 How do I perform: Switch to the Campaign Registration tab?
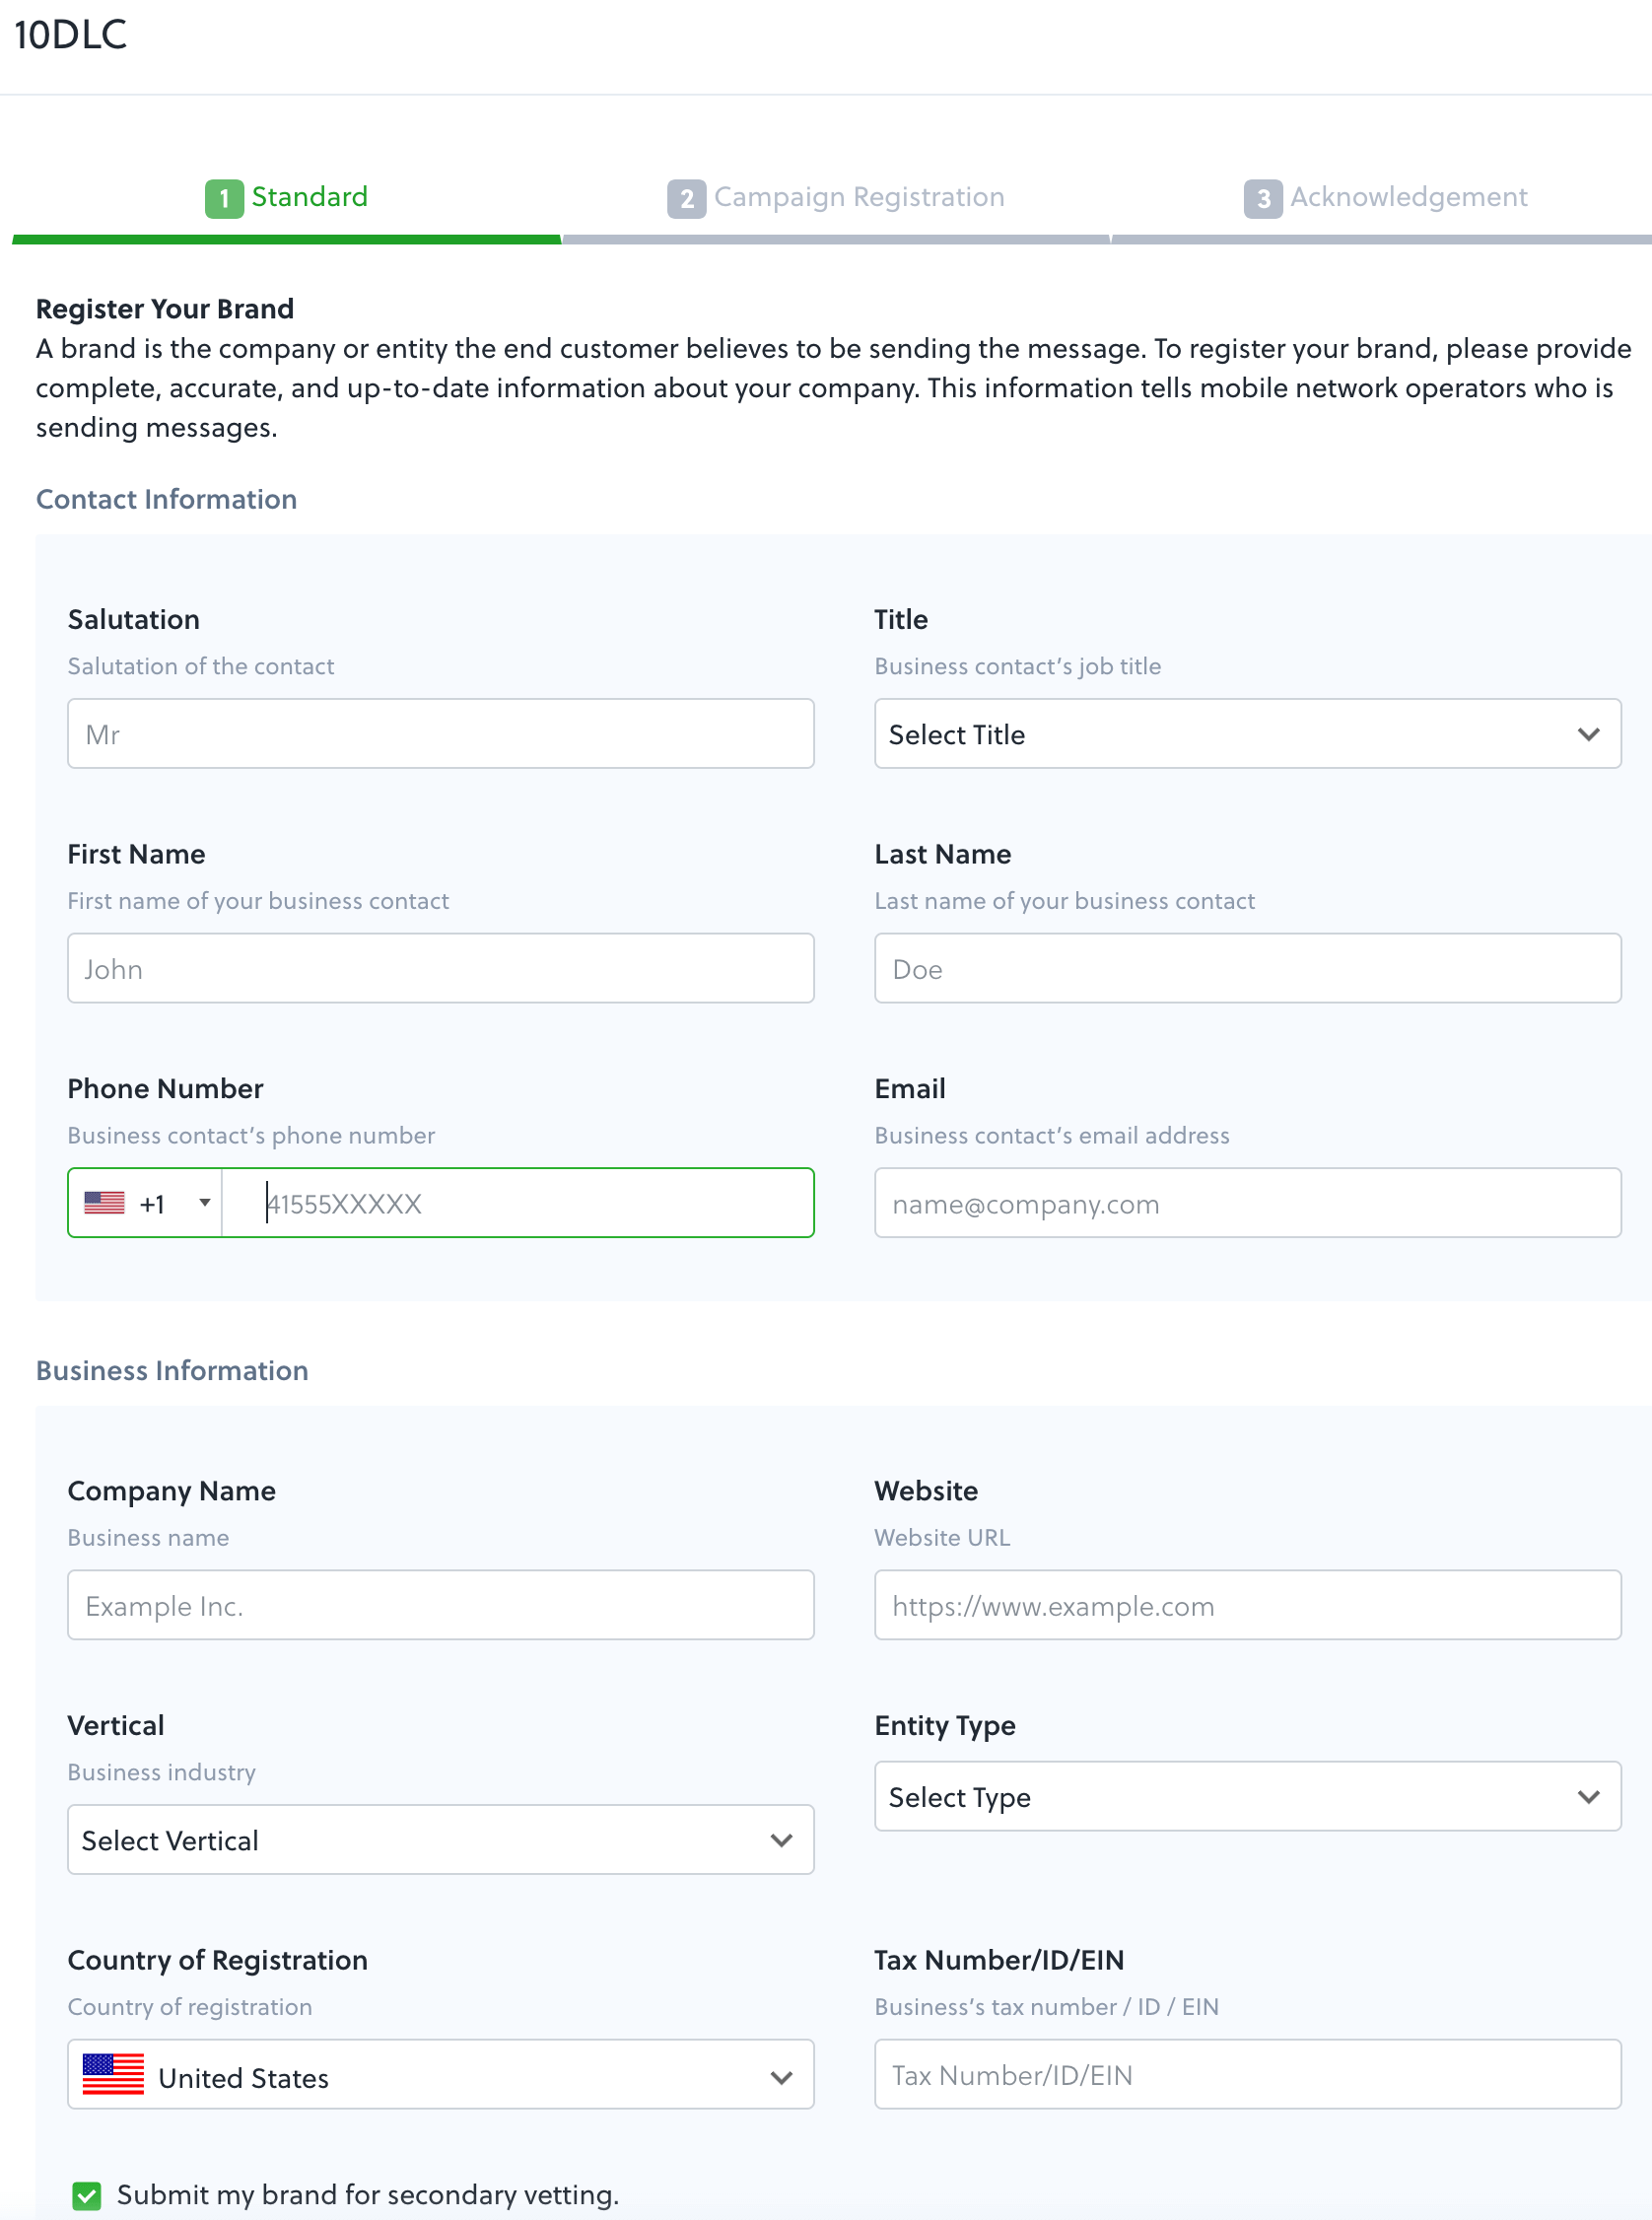(858, 197)
